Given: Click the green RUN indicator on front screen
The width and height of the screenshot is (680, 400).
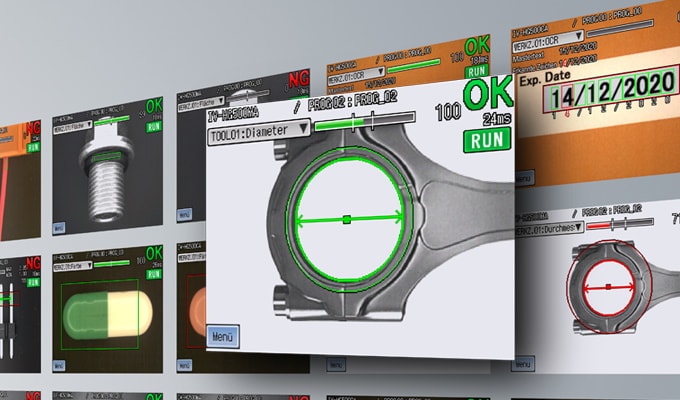Looking at the screenshot, I should pyautogui.click(x=486, y=140).
